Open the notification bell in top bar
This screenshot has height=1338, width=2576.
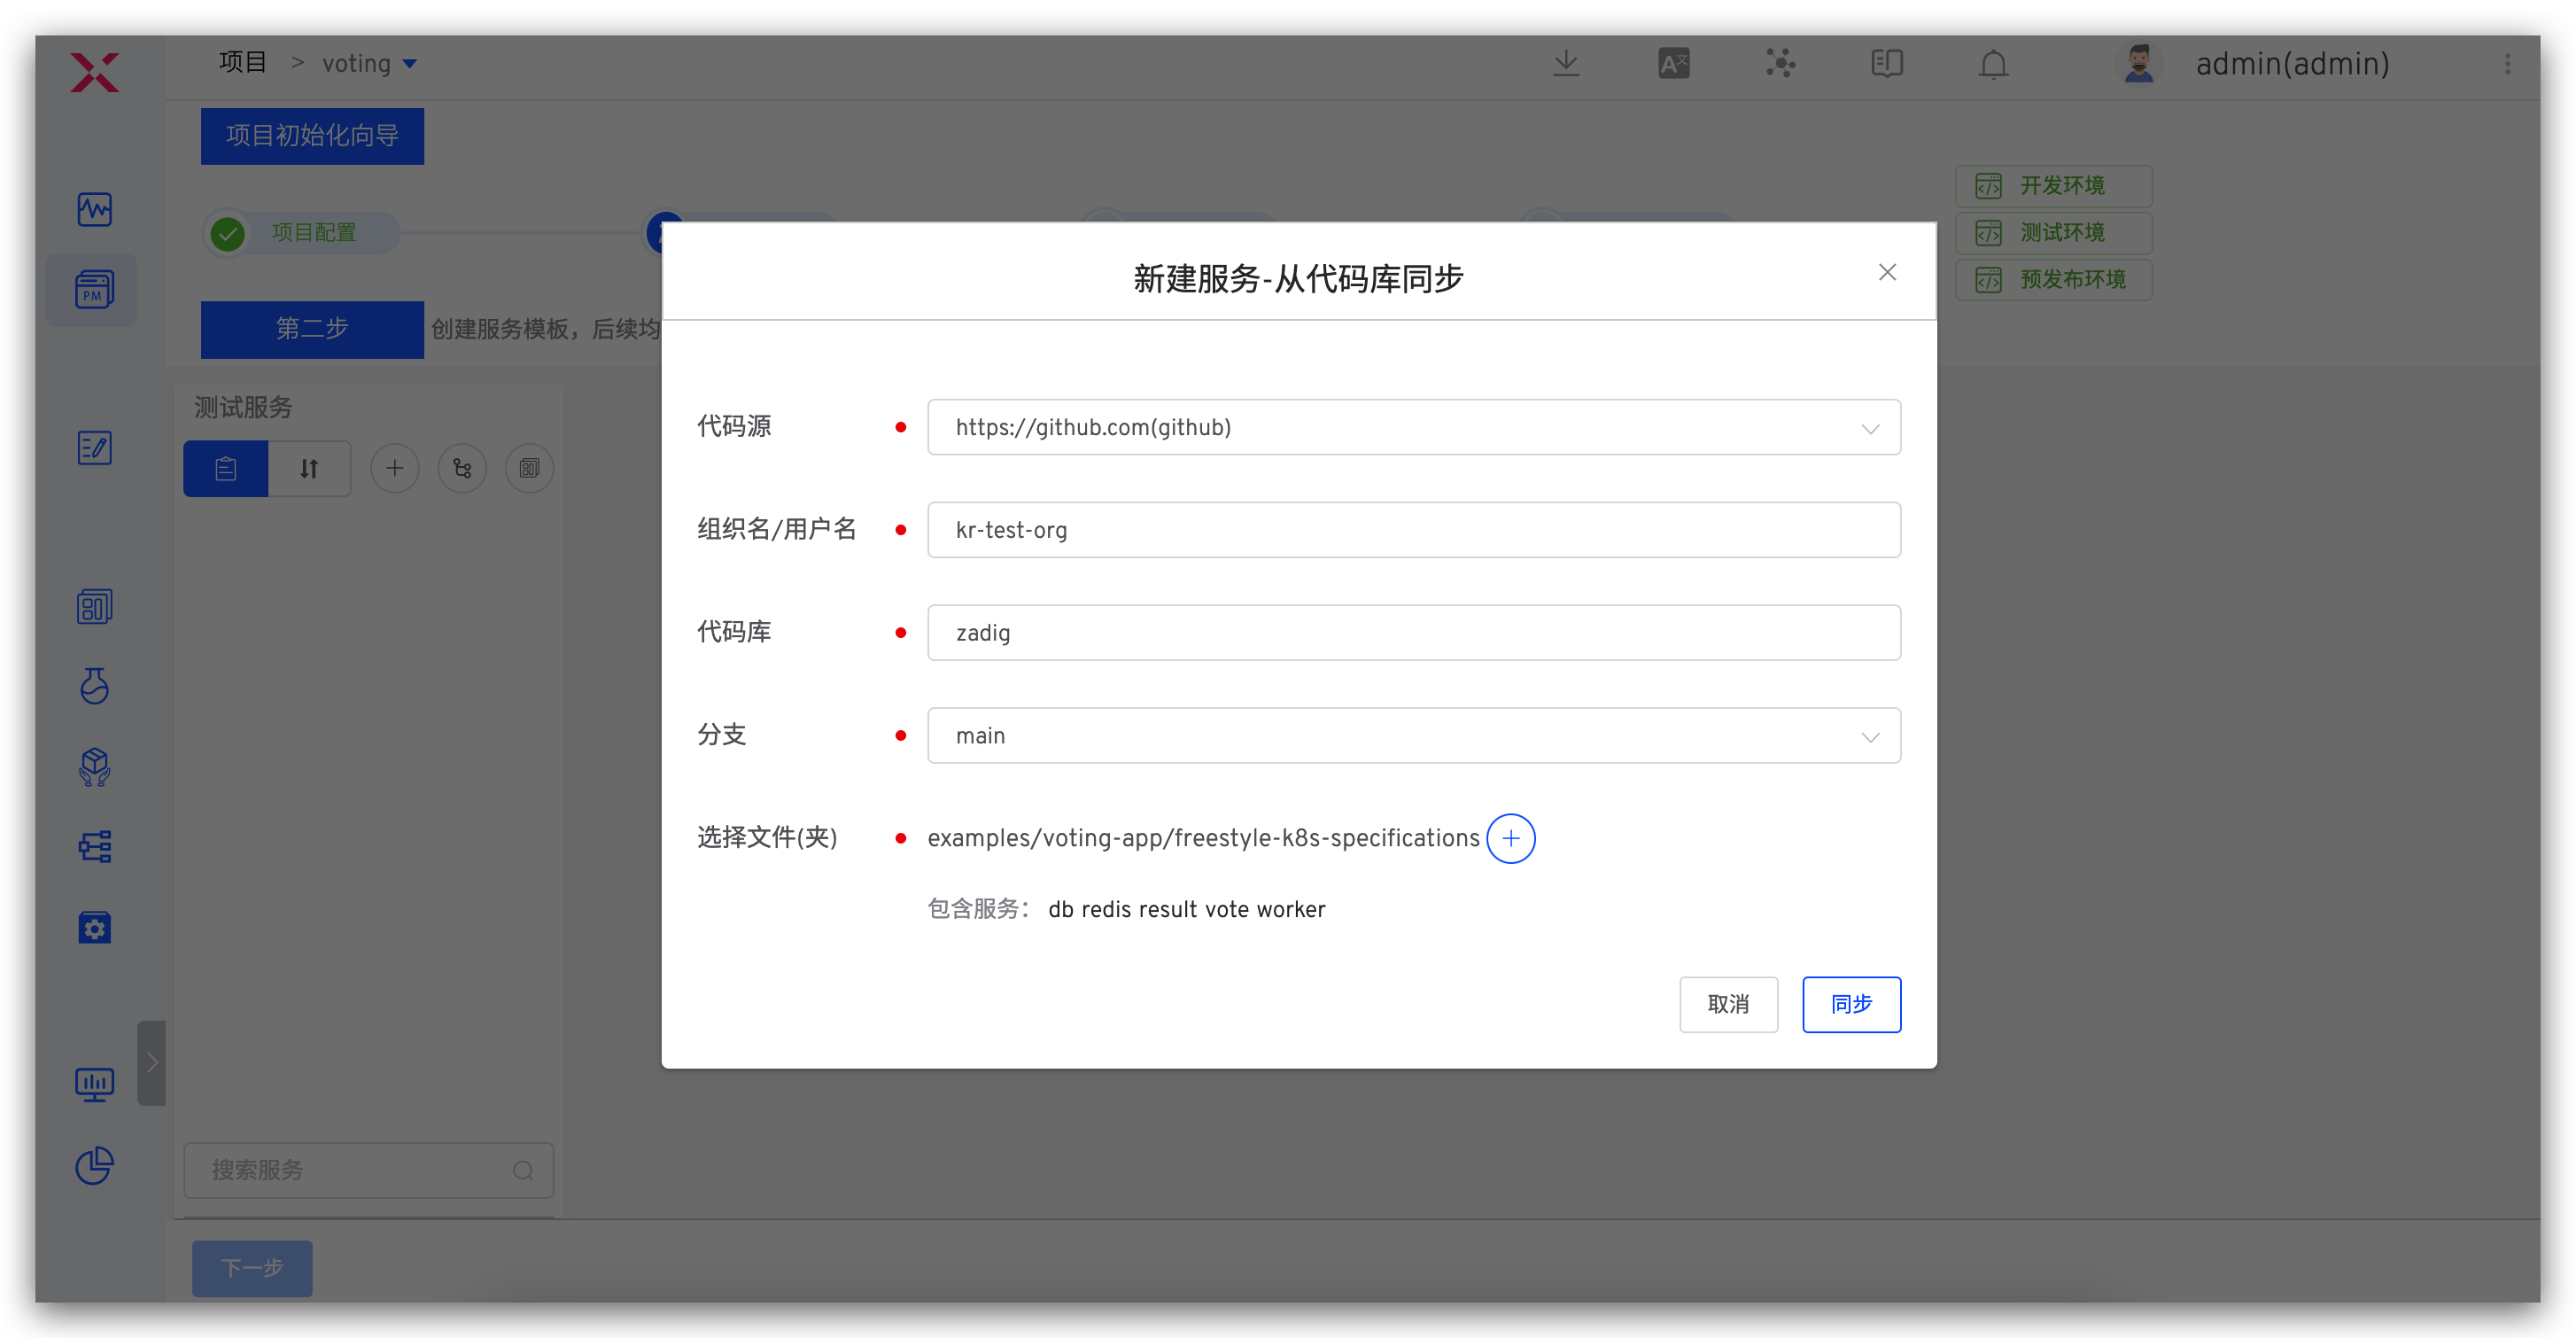1993,63
